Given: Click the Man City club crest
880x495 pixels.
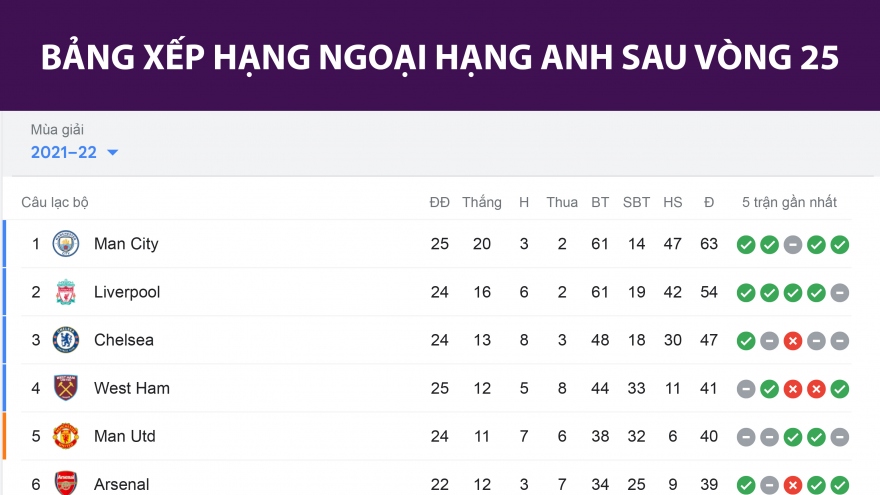Looking at the screenshot, I should click(x=66, y=244).
